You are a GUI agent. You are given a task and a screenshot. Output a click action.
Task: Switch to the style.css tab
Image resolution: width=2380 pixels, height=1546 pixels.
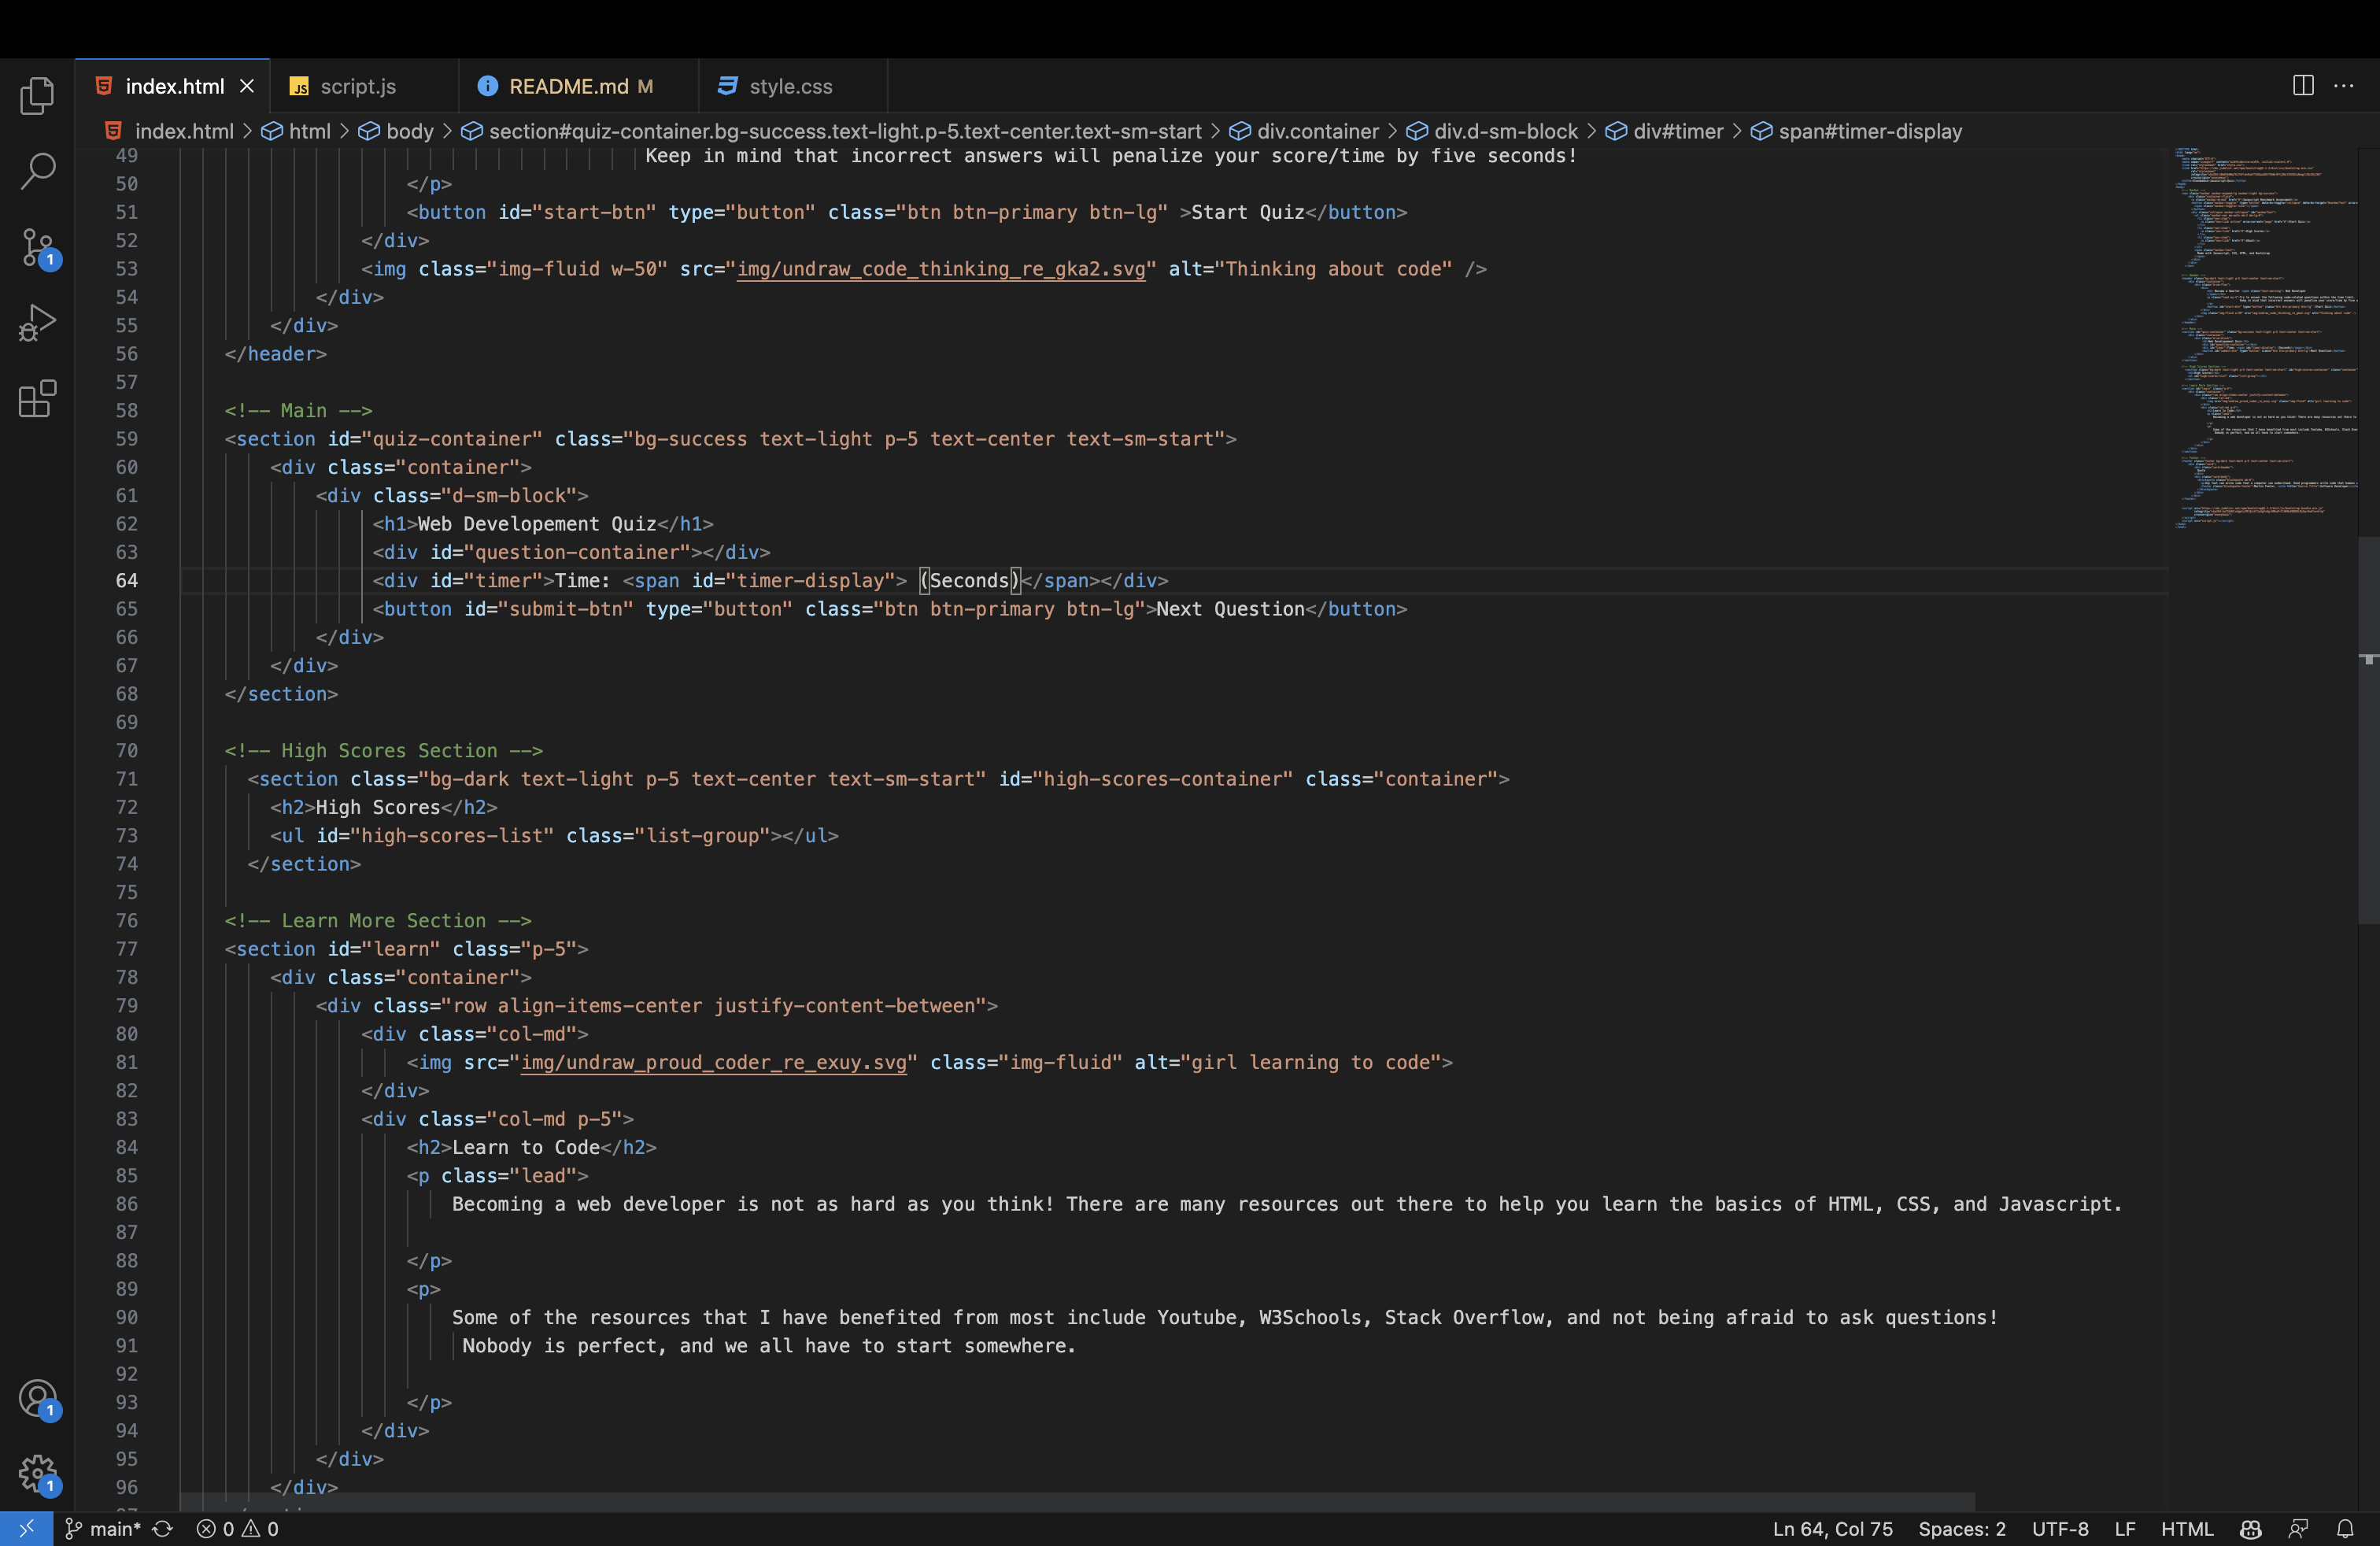click(x=791, y=86)
